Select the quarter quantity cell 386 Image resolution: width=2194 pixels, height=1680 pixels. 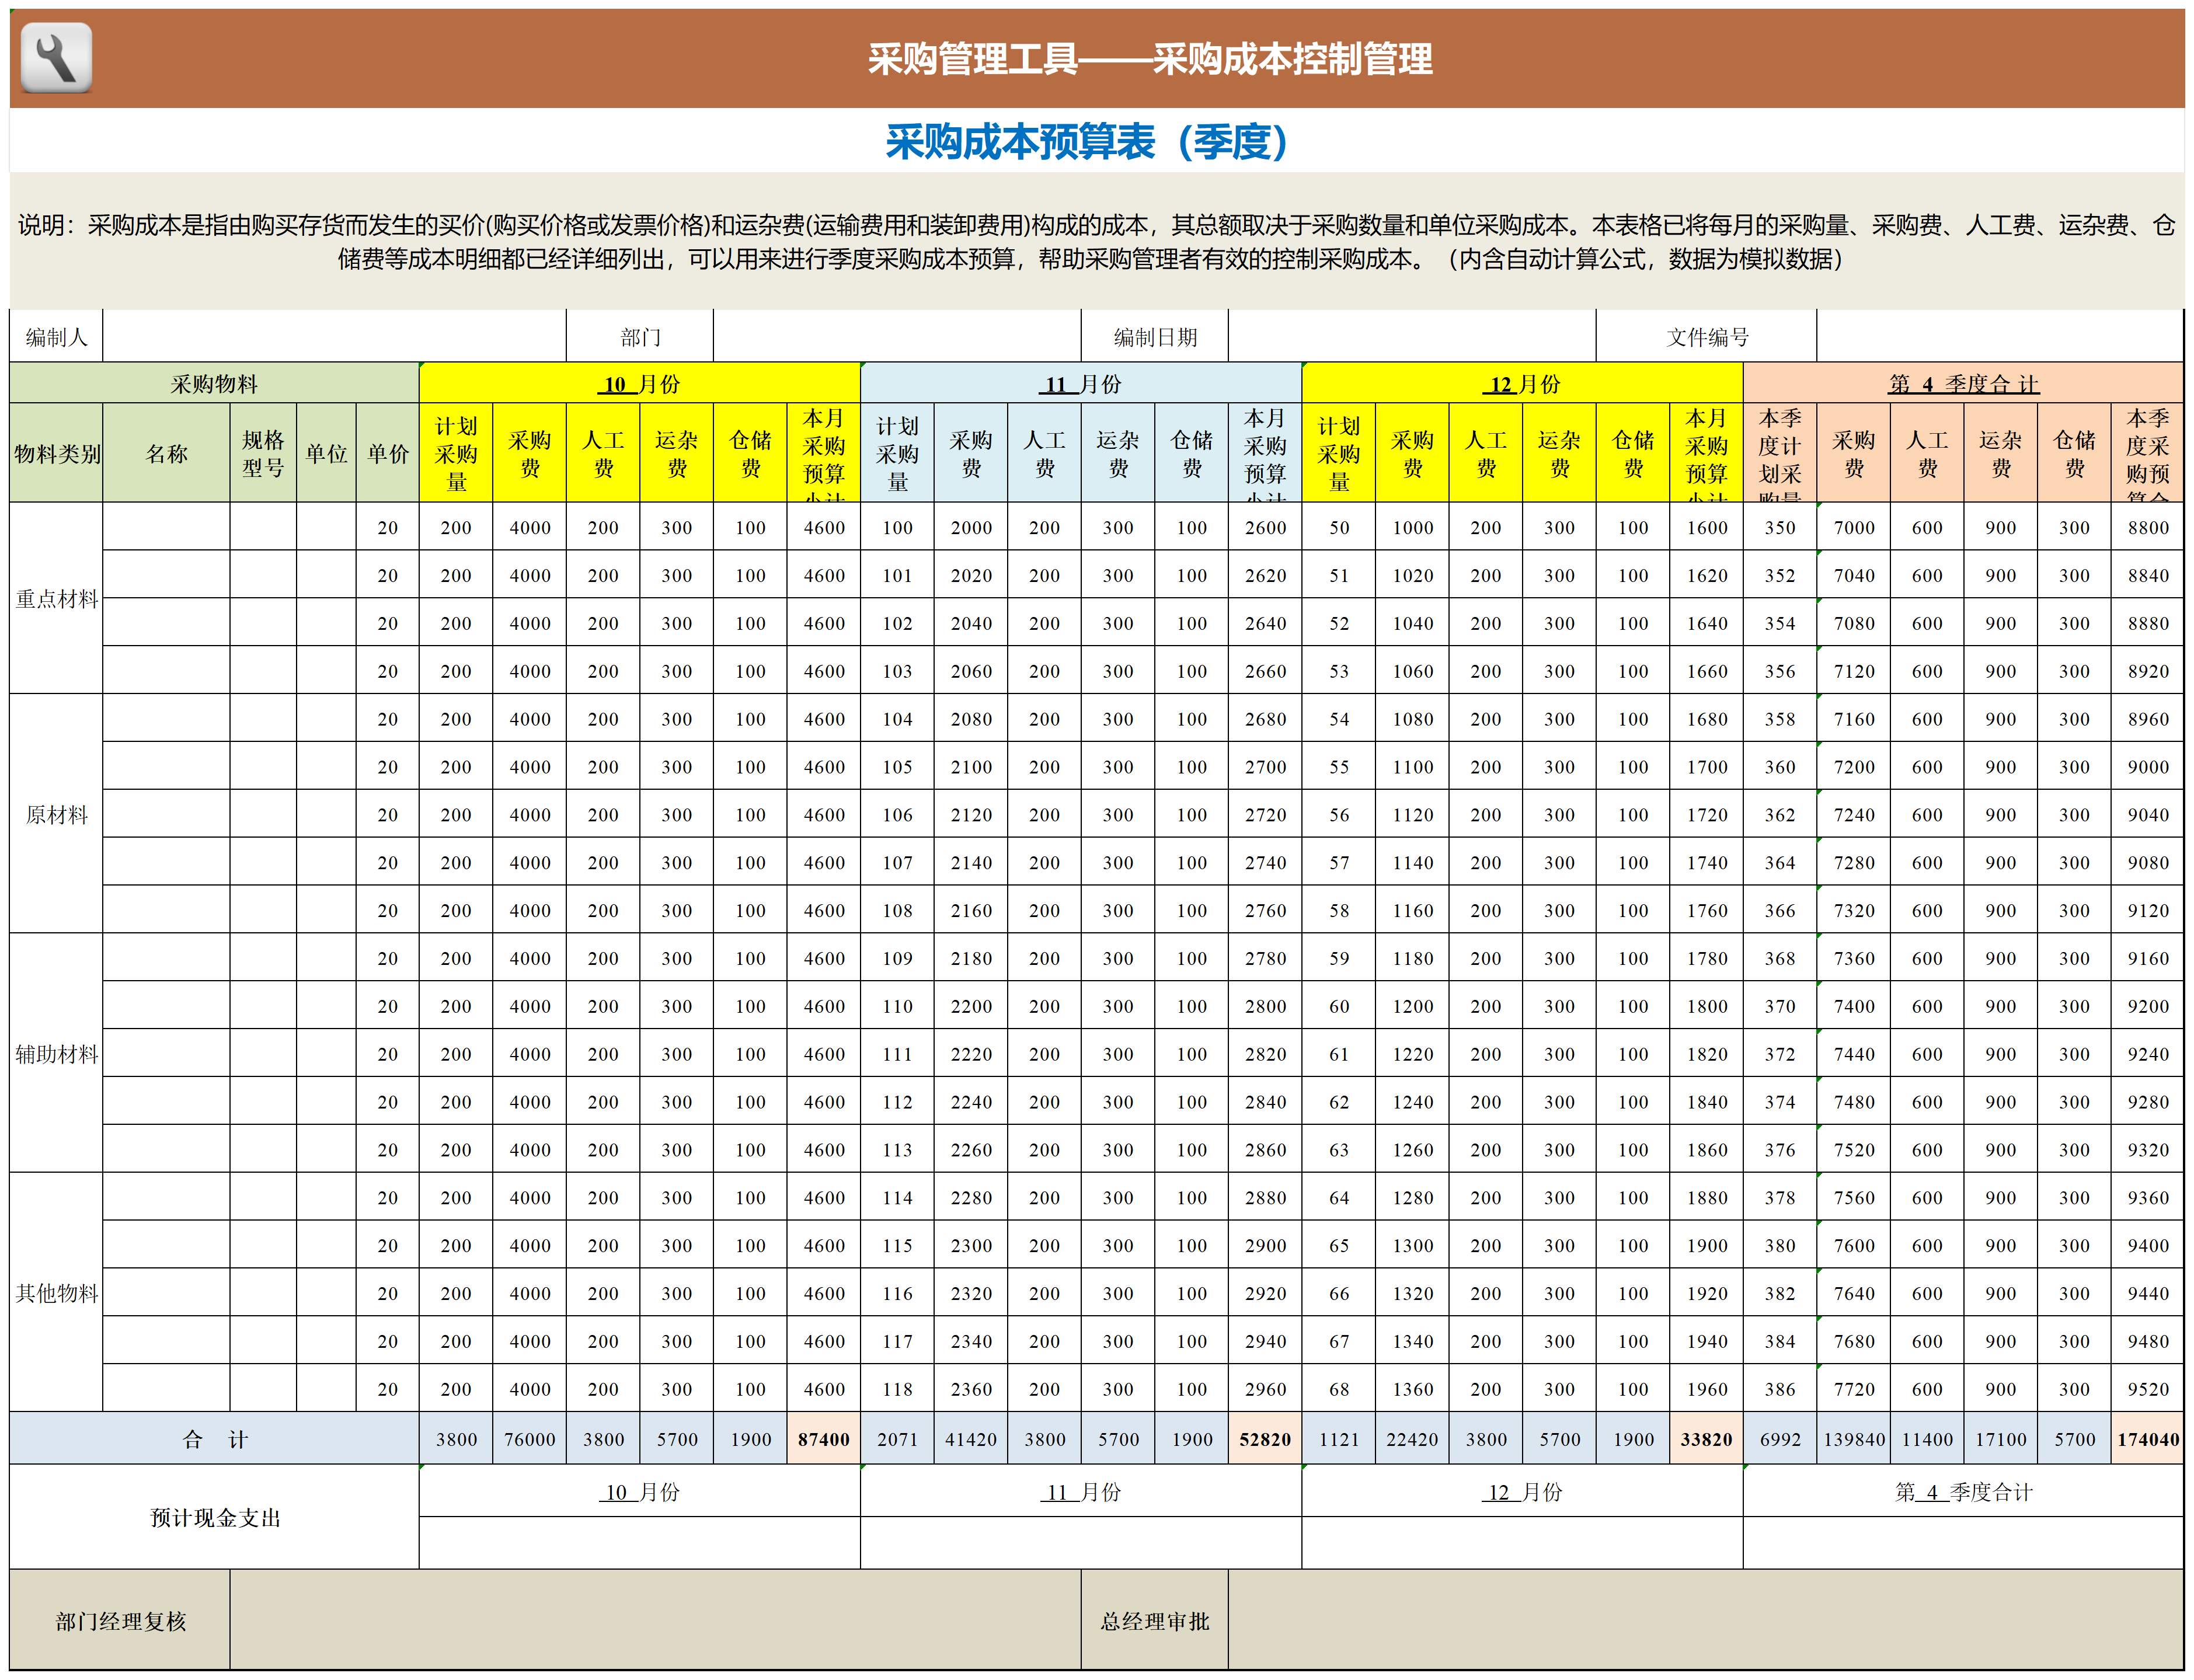[1780, 1388]
